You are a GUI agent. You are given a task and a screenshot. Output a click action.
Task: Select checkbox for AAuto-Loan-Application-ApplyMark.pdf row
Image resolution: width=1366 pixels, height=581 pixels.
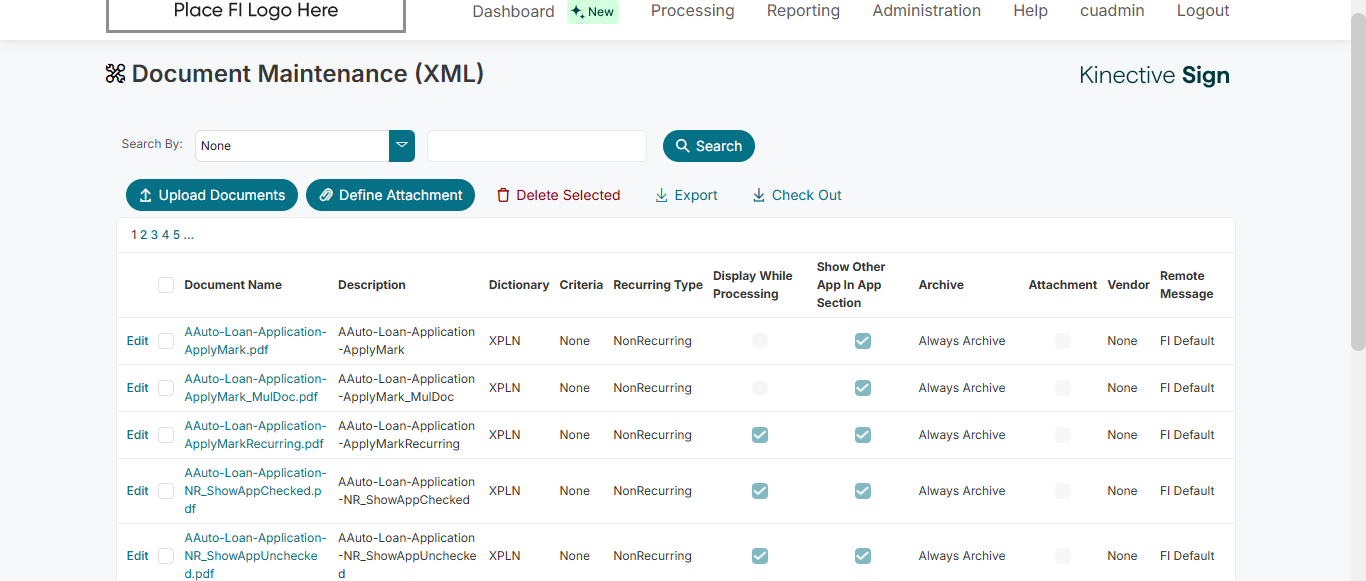pyautogui.click(x=166, y=341)
